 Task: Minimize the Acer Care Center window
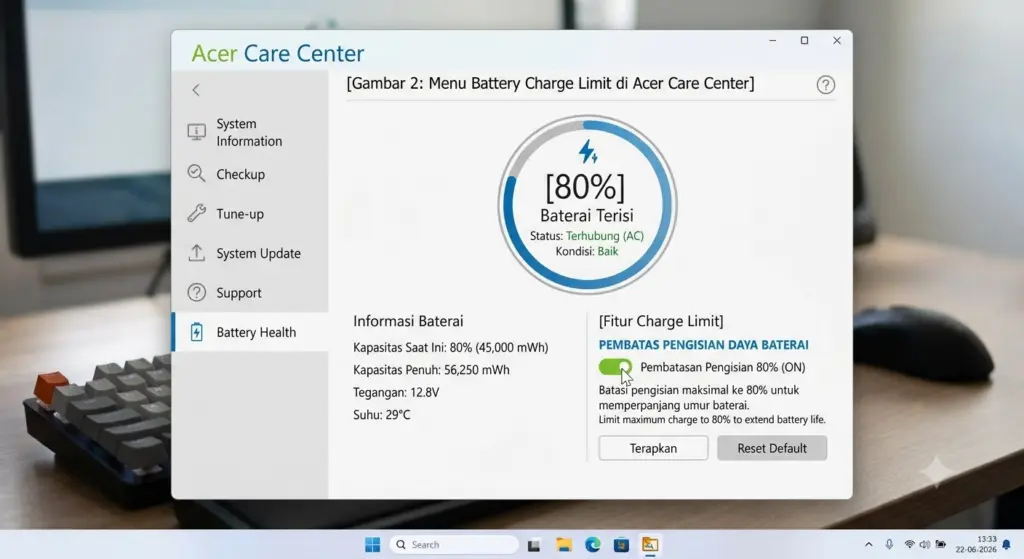point(773,40)
